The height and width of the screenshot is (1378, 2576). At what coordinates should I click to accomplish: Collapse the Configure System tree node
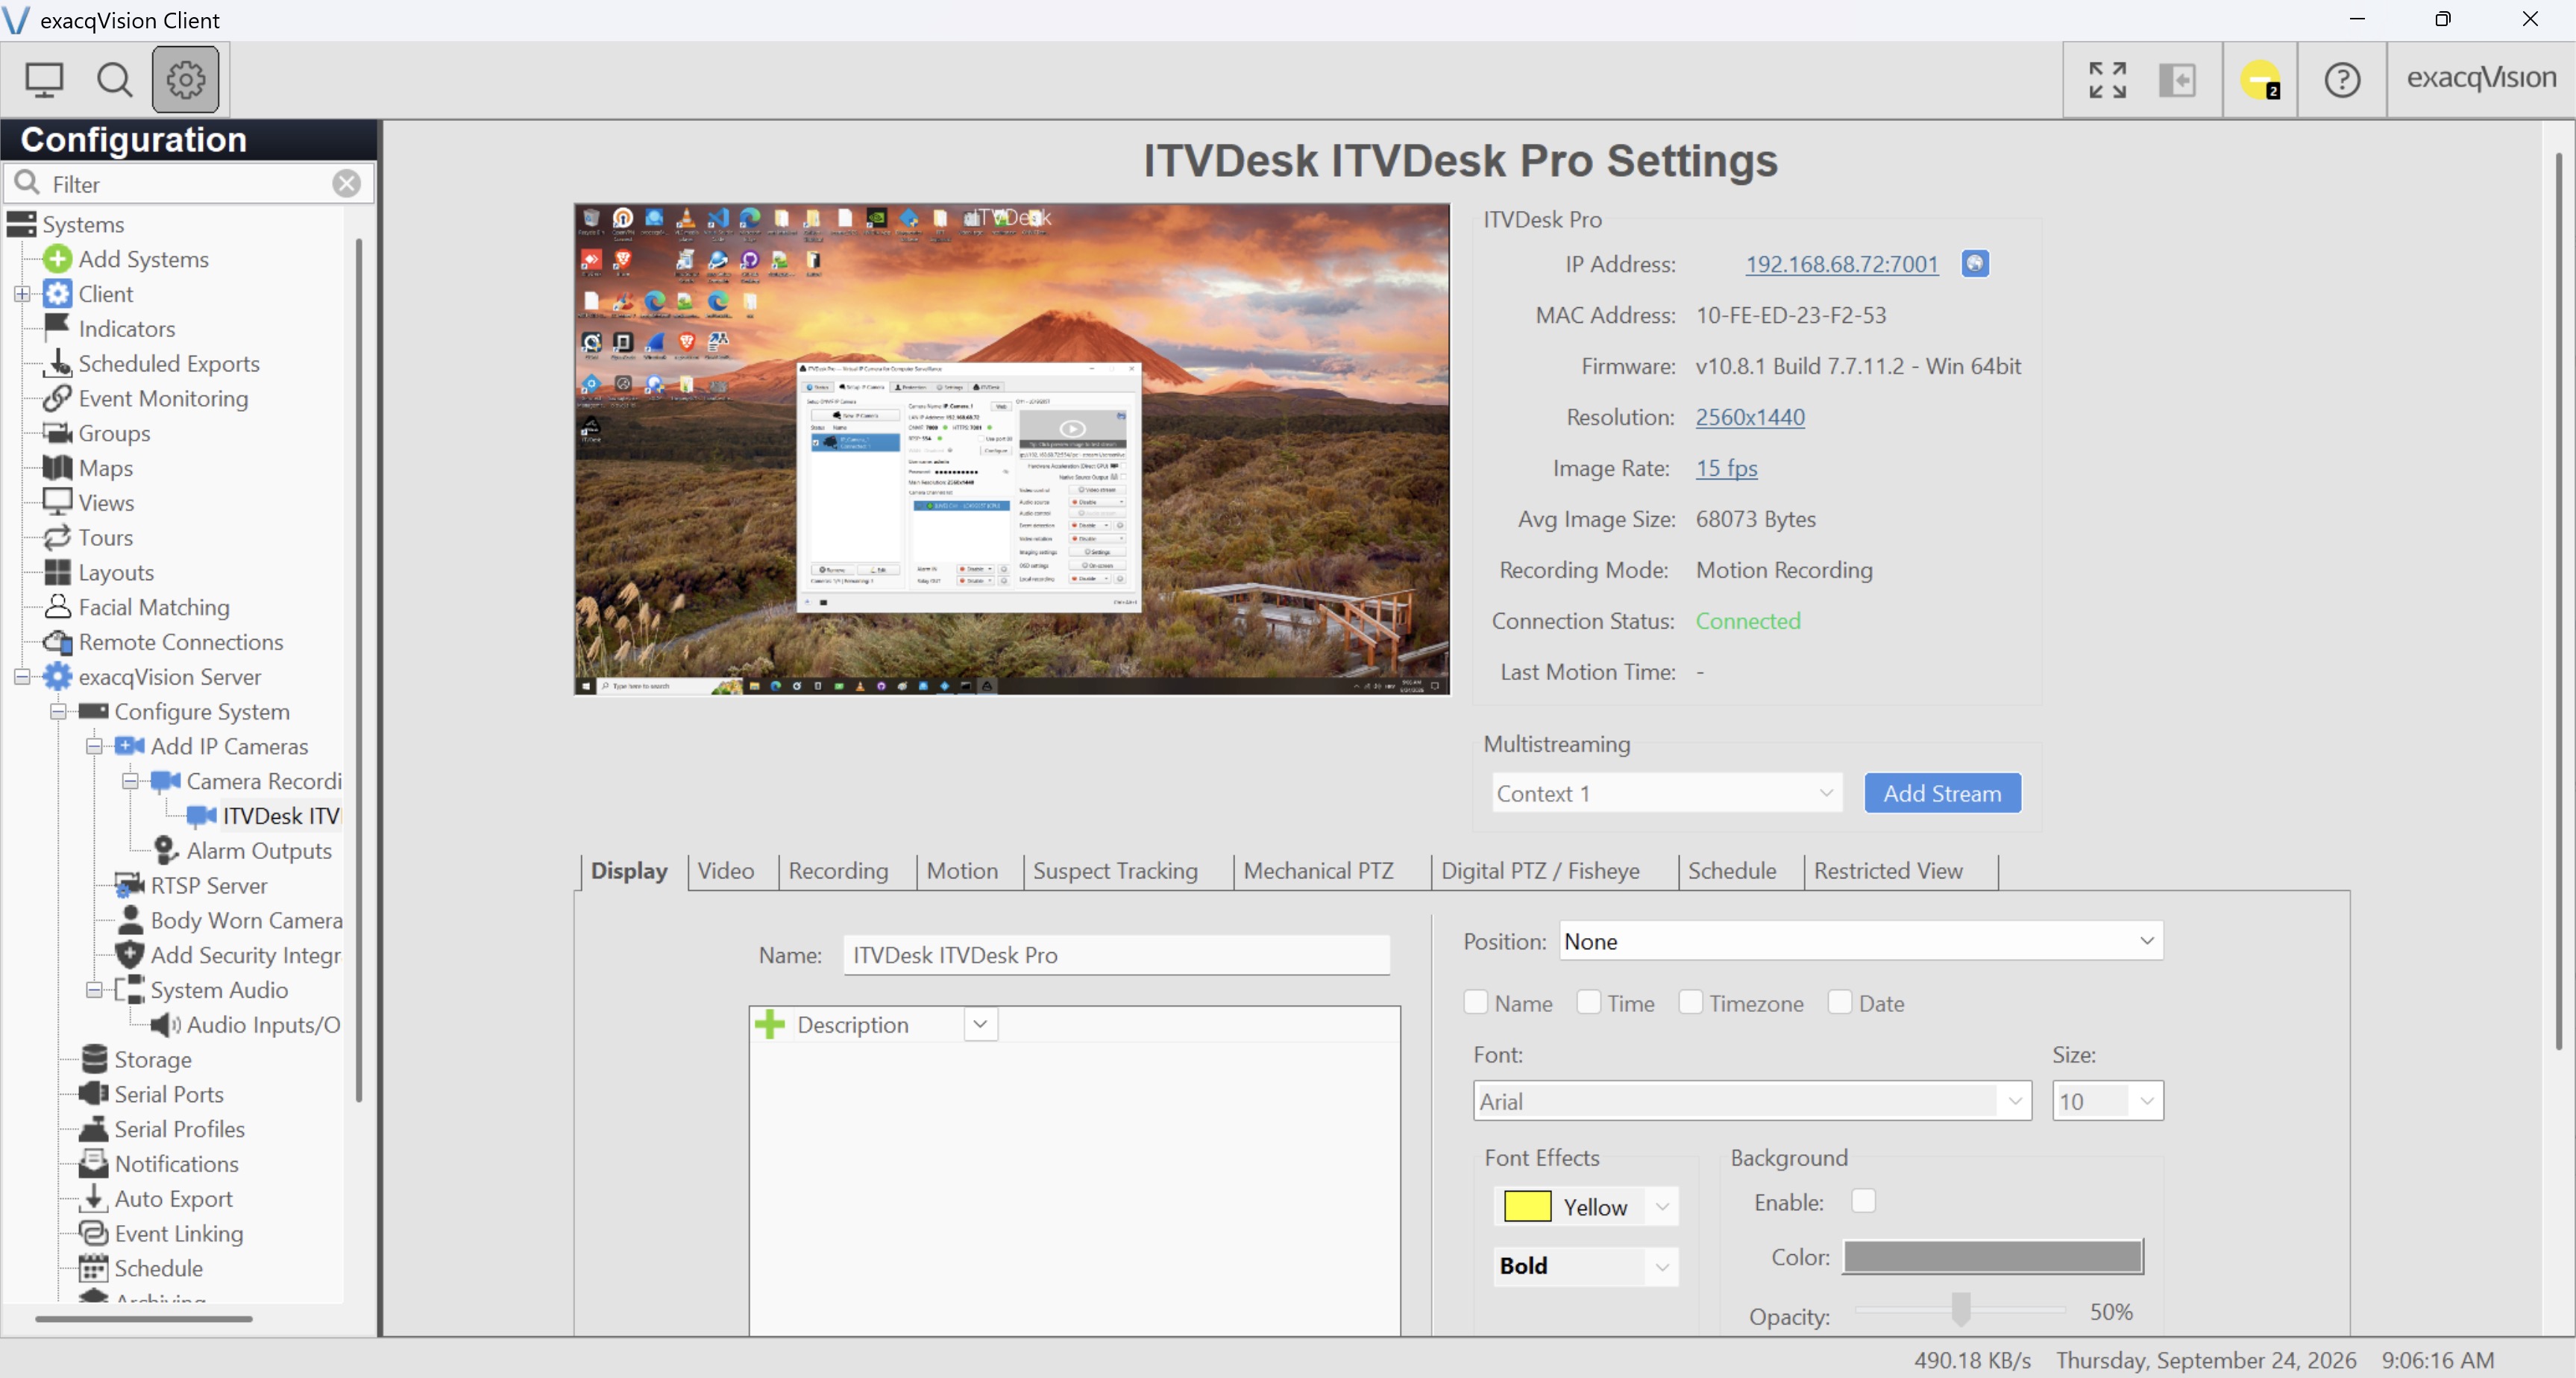58,712
